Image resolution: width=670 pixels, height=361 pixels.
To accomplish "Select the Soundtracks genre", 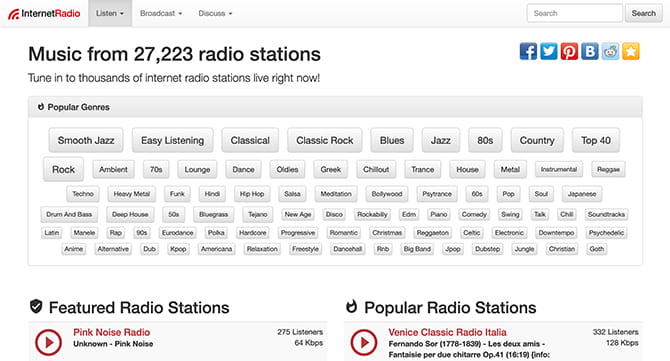I will tap(606, 214).
